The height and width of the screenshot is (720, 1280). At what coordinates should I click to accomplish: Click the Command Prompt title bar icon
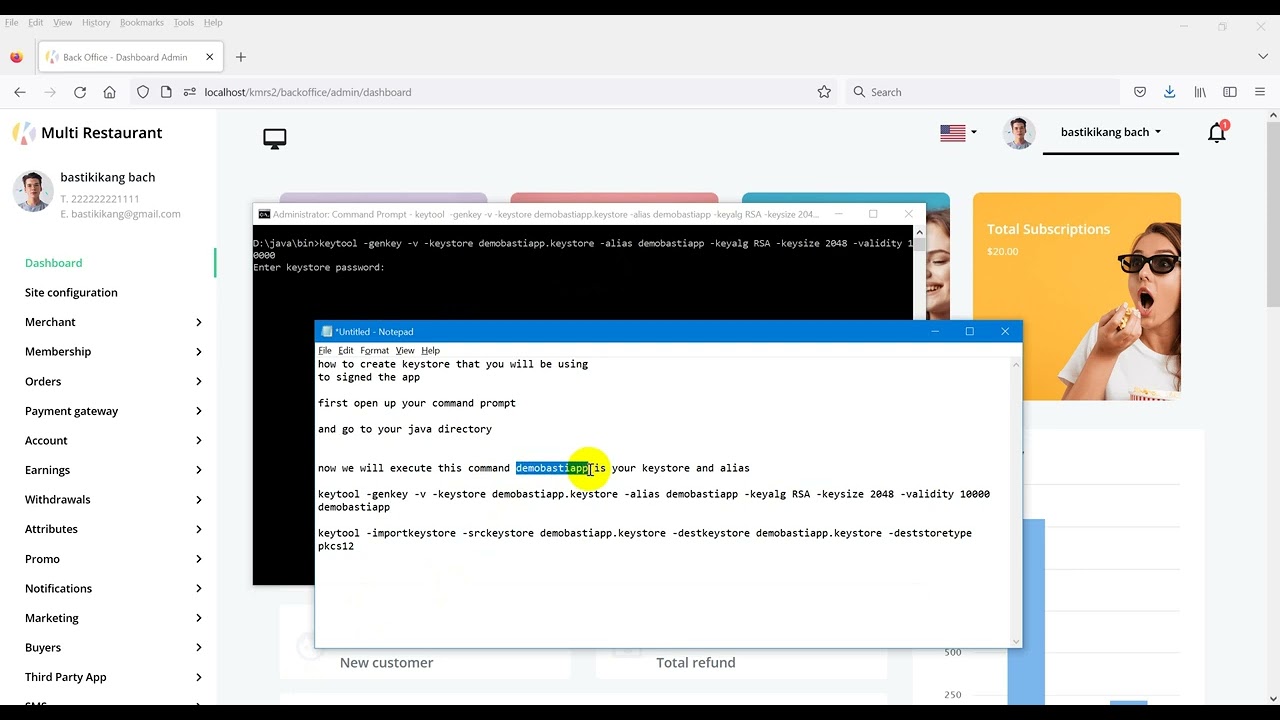tap(264, 214)
